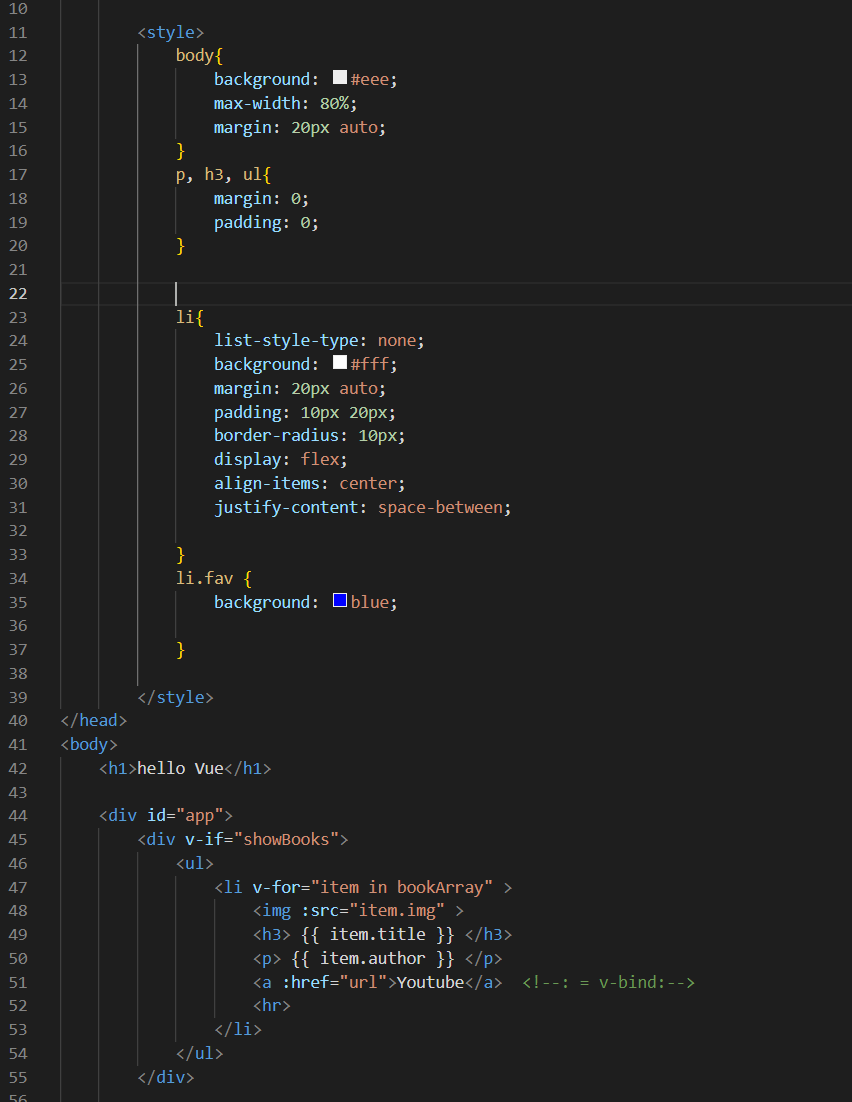
Task: Click the opening ul tag
Action: pos(195,864)
